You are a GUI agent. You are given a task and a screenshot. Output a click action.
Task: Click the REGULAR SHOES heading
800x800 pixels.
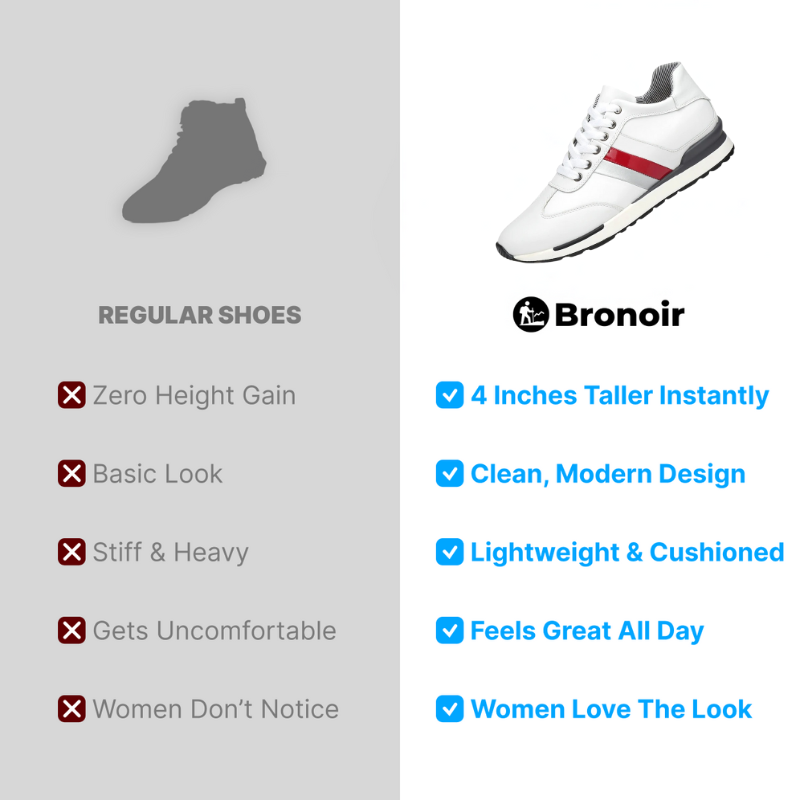(x=200, y=315)
